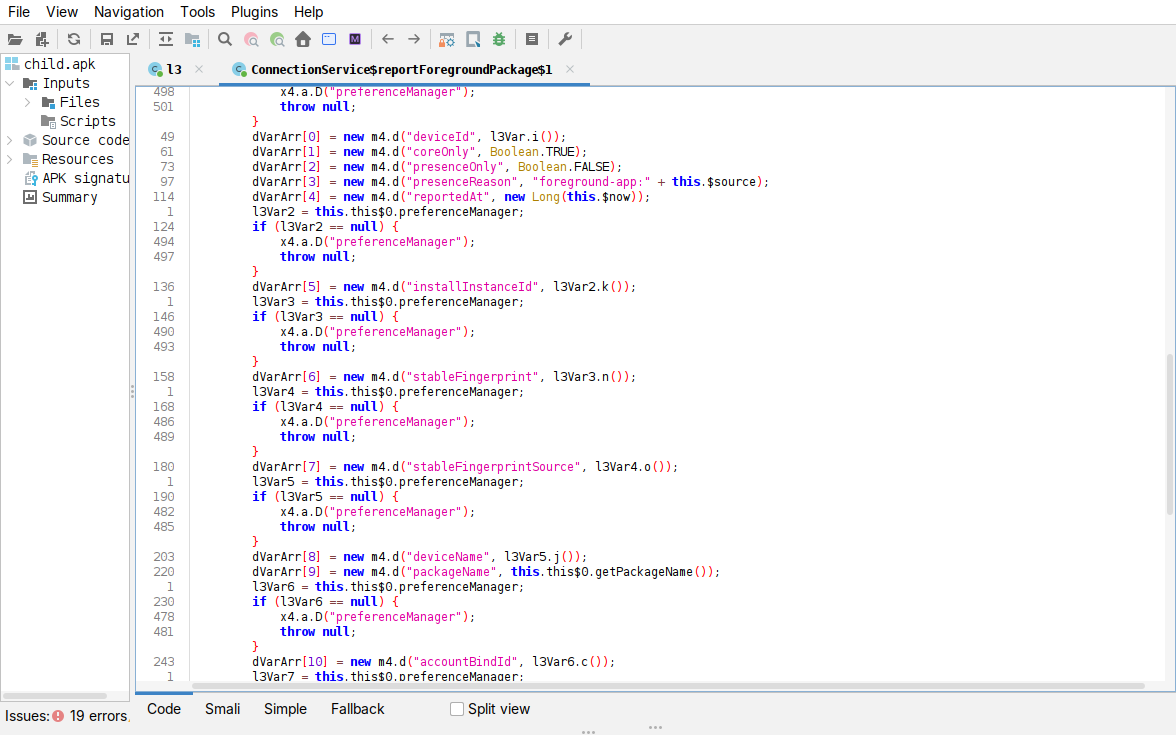Click Boolean.TRUE in the coreOnly line
The image size is (1176, 735).
(x=532, y=152)
